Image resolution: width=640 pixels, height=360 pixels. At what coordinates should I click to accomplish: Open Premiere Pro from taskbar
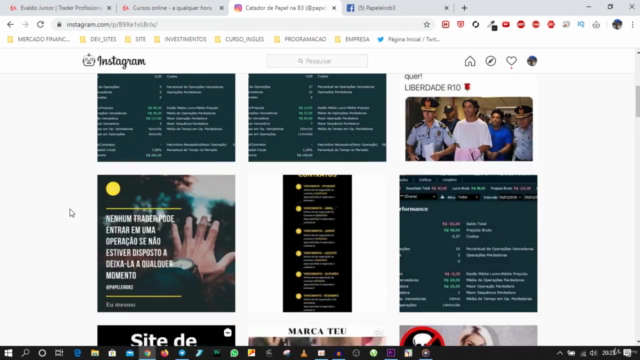pos(391,353)
